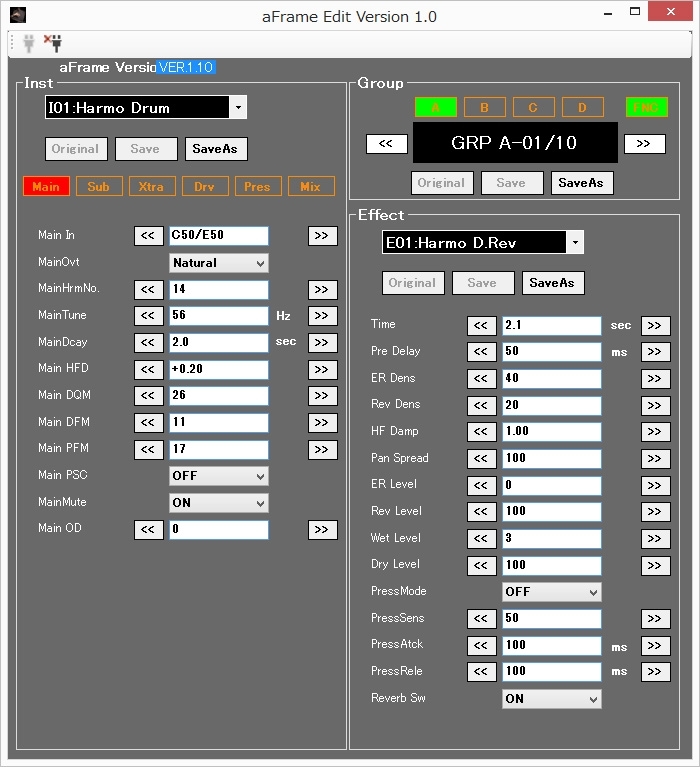This screenshot has width=700, height=767.
Task: Increase Pre Delay with >> button
Action: (655, 352)
